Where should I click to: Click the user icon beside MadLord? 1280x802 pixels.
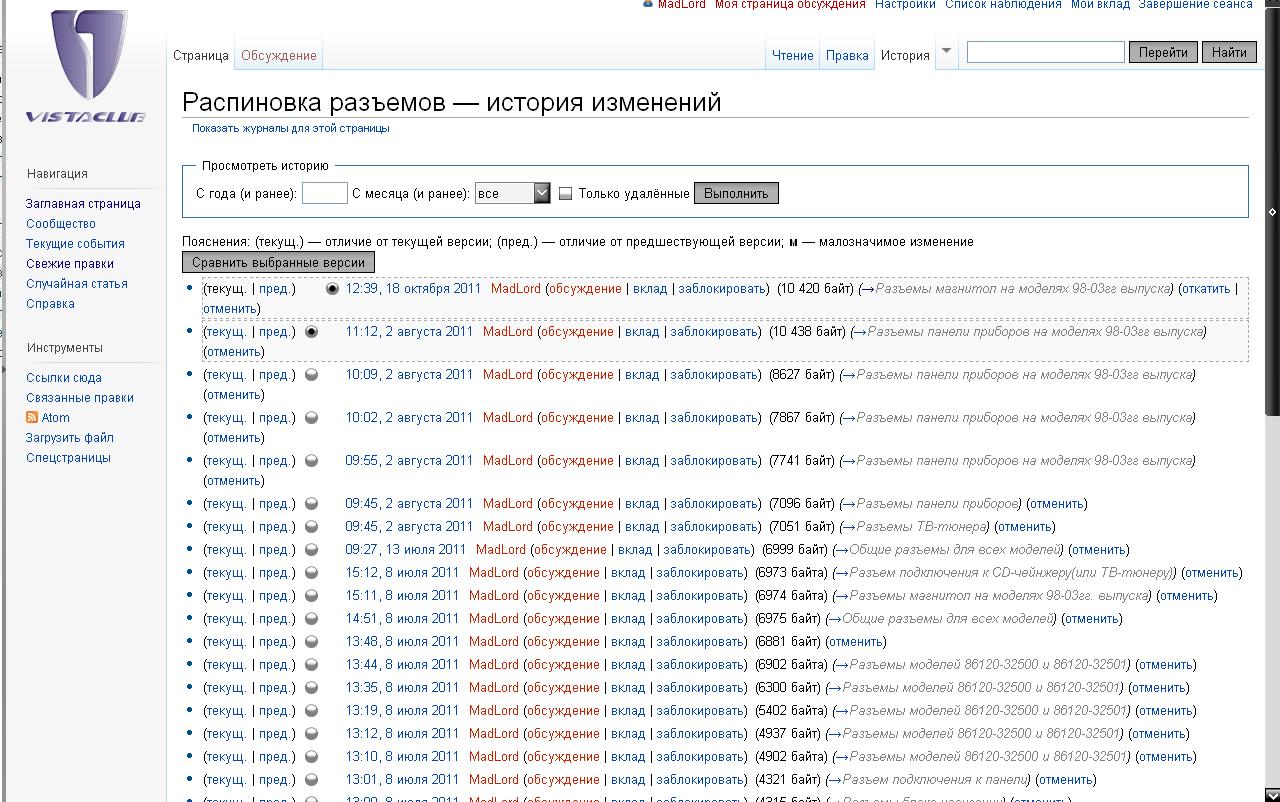point(648,4)
